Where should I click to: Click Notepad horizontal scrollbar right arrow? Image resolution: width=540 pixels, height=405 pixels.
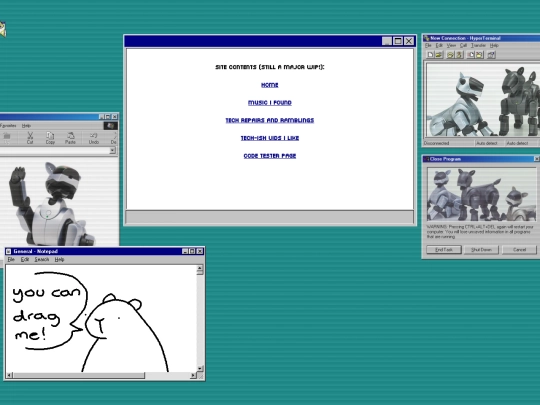click(193, 375)
